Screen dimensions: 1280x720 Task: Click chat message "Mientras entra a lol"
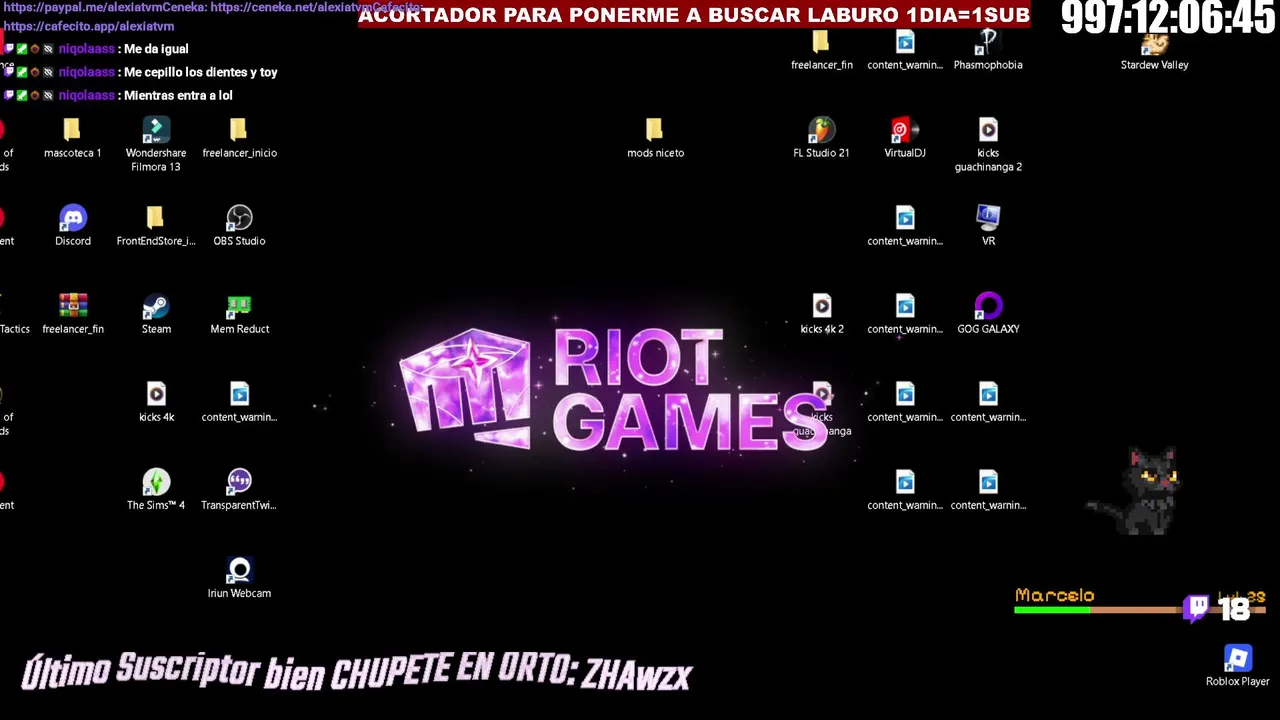[x=178, y=95]
